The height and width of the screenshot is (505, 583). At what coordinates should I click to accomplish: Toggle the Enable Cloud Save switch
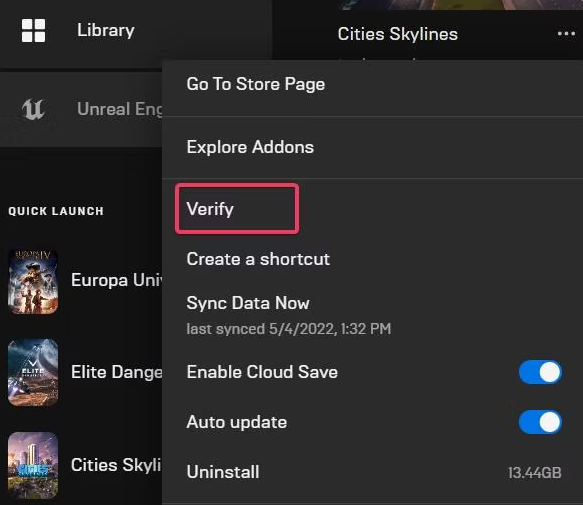(x=540, y=372)
